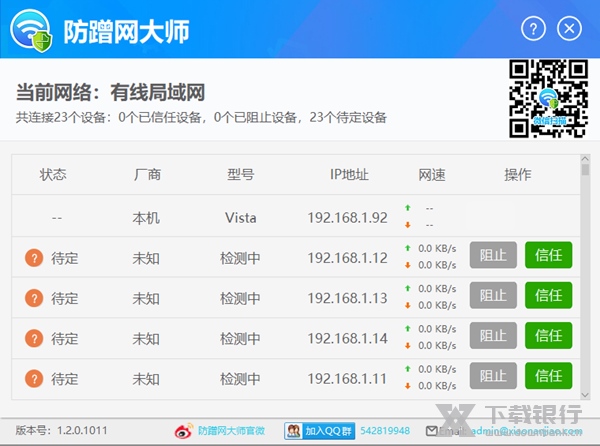600x446 pixels.
Task: Click the connected devices summary line
Action: click(201, 117)
